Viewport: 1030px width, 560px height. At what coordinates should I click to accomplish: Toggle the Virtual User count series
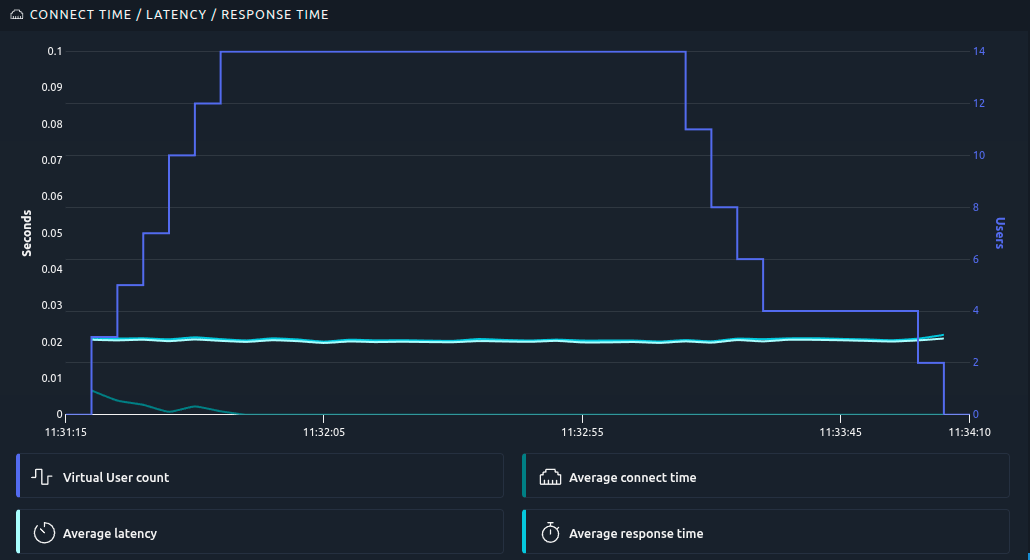click(260, 475)
